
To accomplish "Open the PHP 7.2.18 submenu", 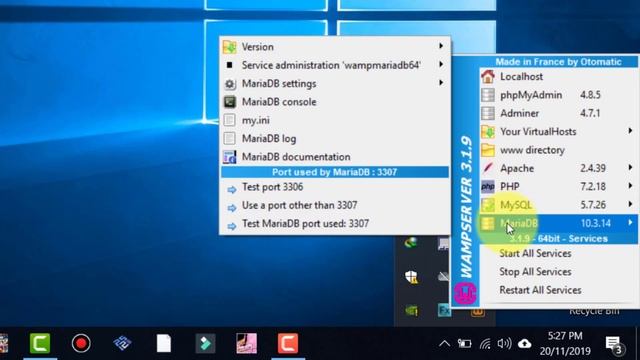I will tap(558, 187).
